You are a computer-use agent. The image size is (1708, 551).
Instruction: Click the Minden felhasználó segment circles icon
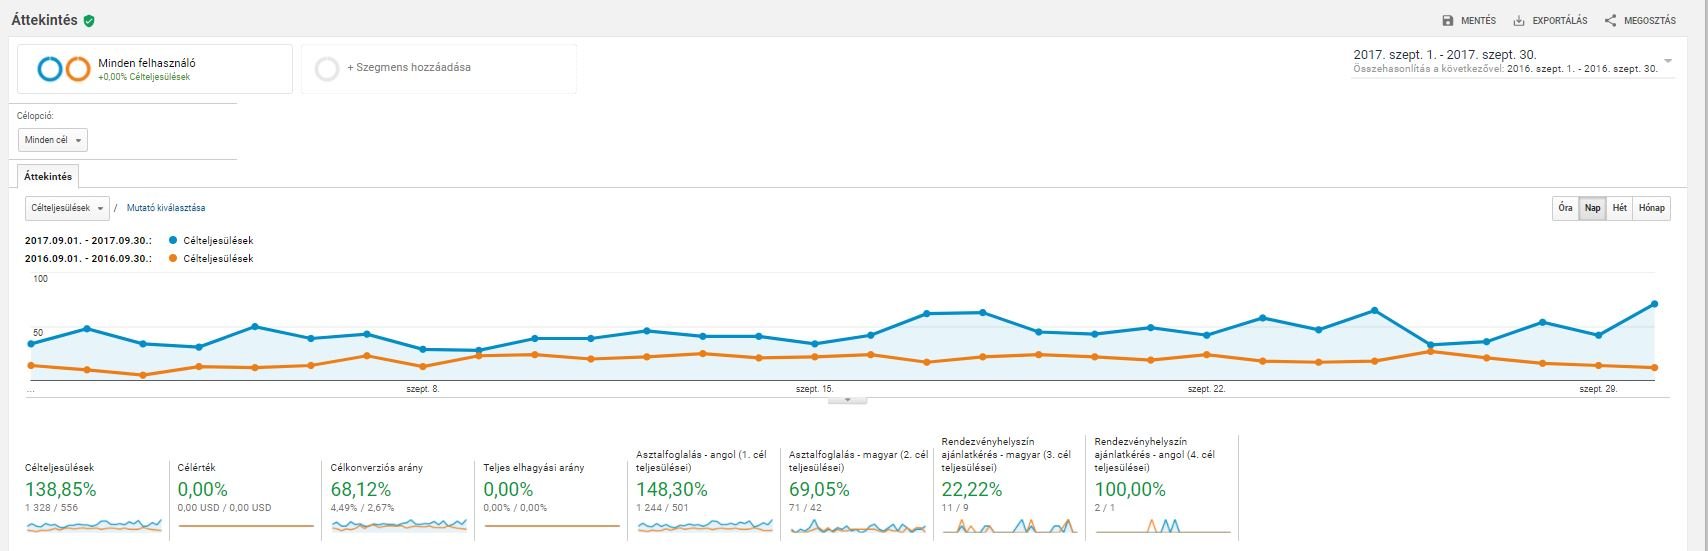pos(64,69)
